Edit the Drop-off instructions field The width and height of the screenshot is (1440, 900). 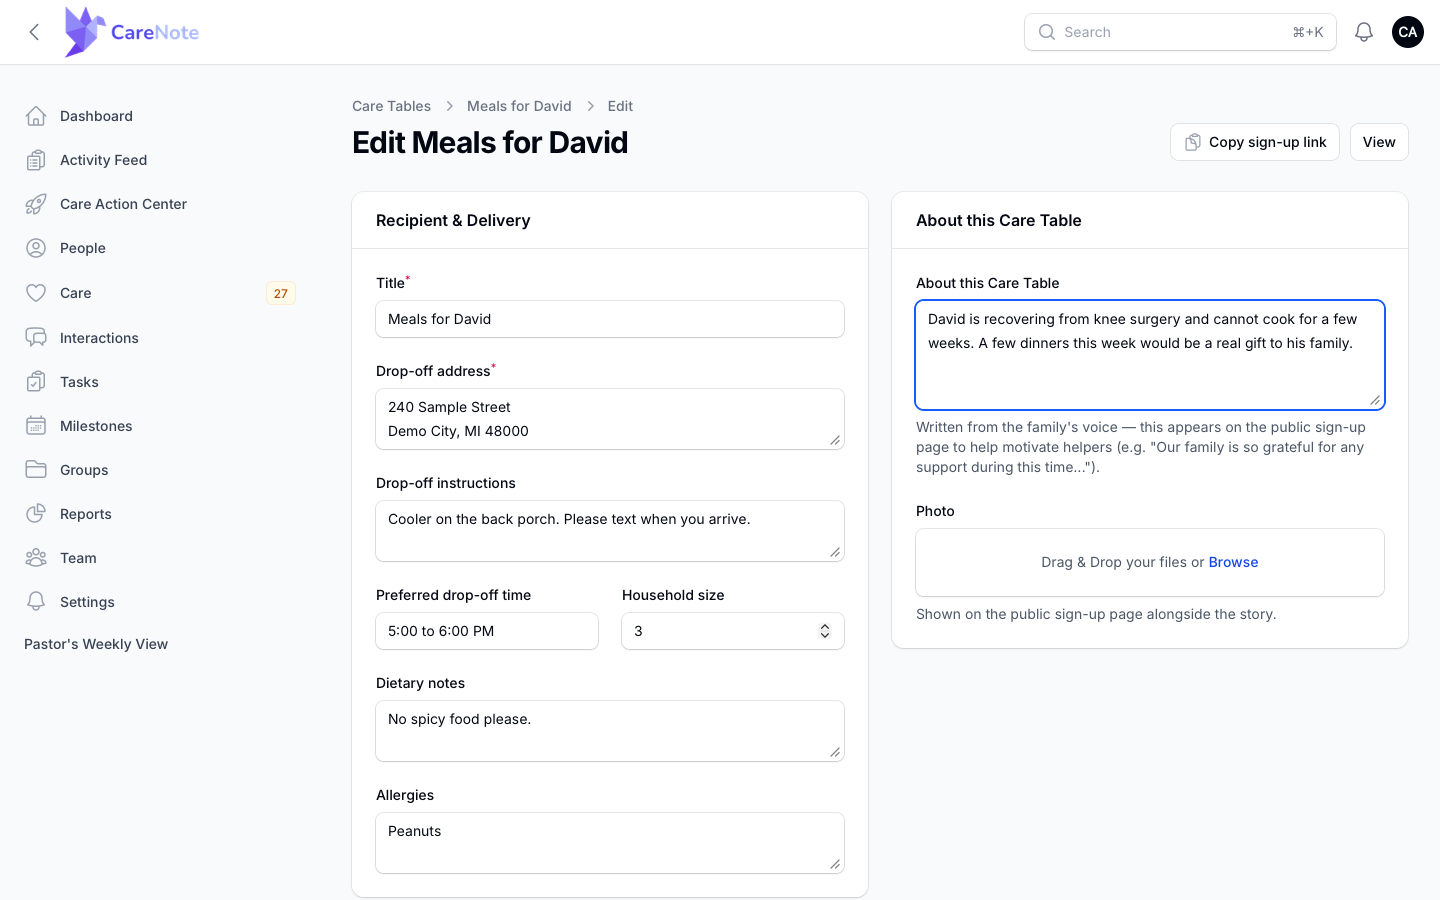(x=610, y=531)
